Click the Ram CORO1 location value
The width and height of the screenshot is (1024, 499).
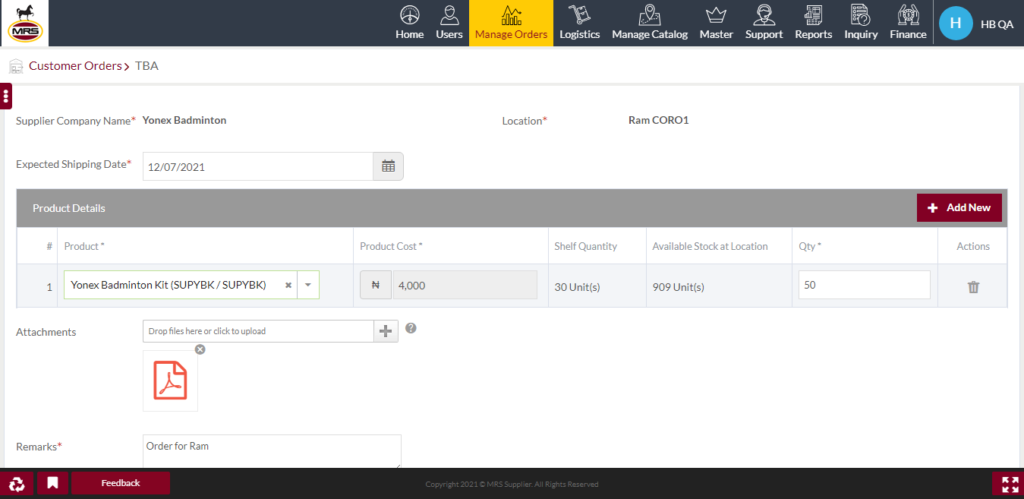658,120
